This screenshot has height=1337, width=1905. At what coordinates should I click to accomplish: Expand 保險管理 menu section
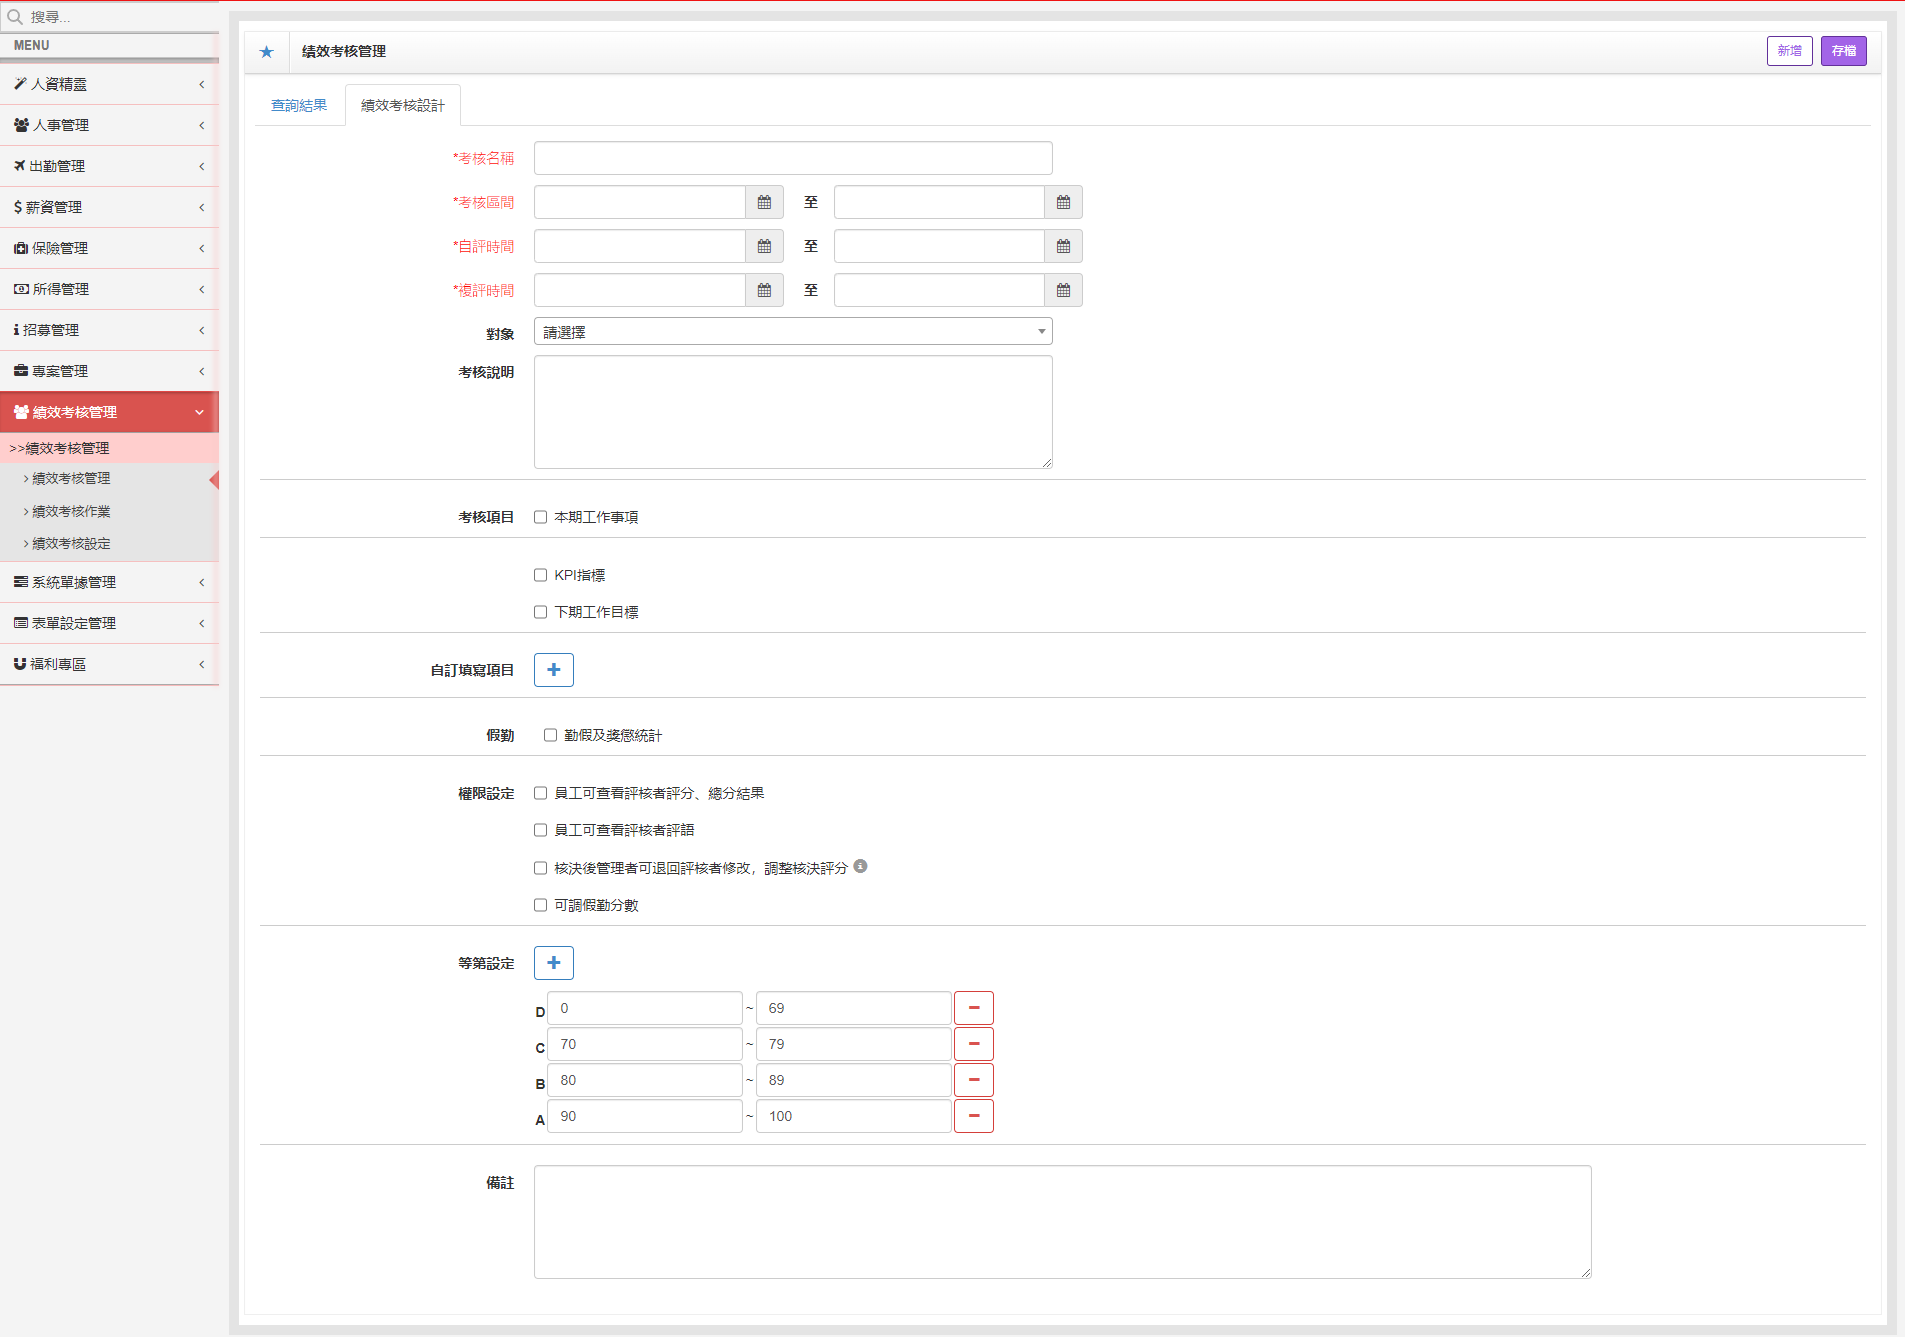109,248
